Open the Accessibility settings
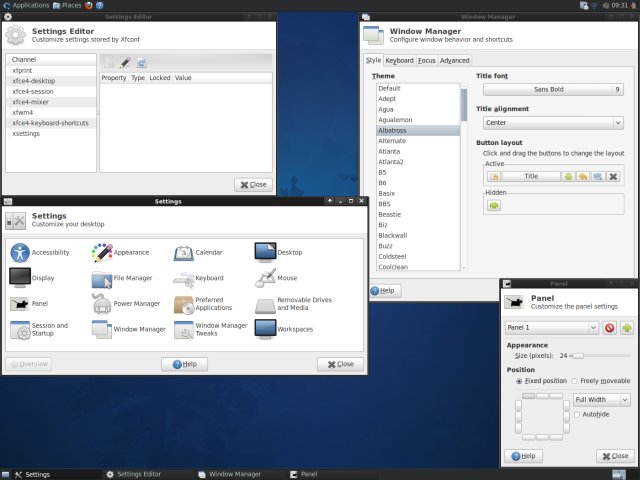The height and width of the screenshot is (480, 640). [x=20, y=252]
